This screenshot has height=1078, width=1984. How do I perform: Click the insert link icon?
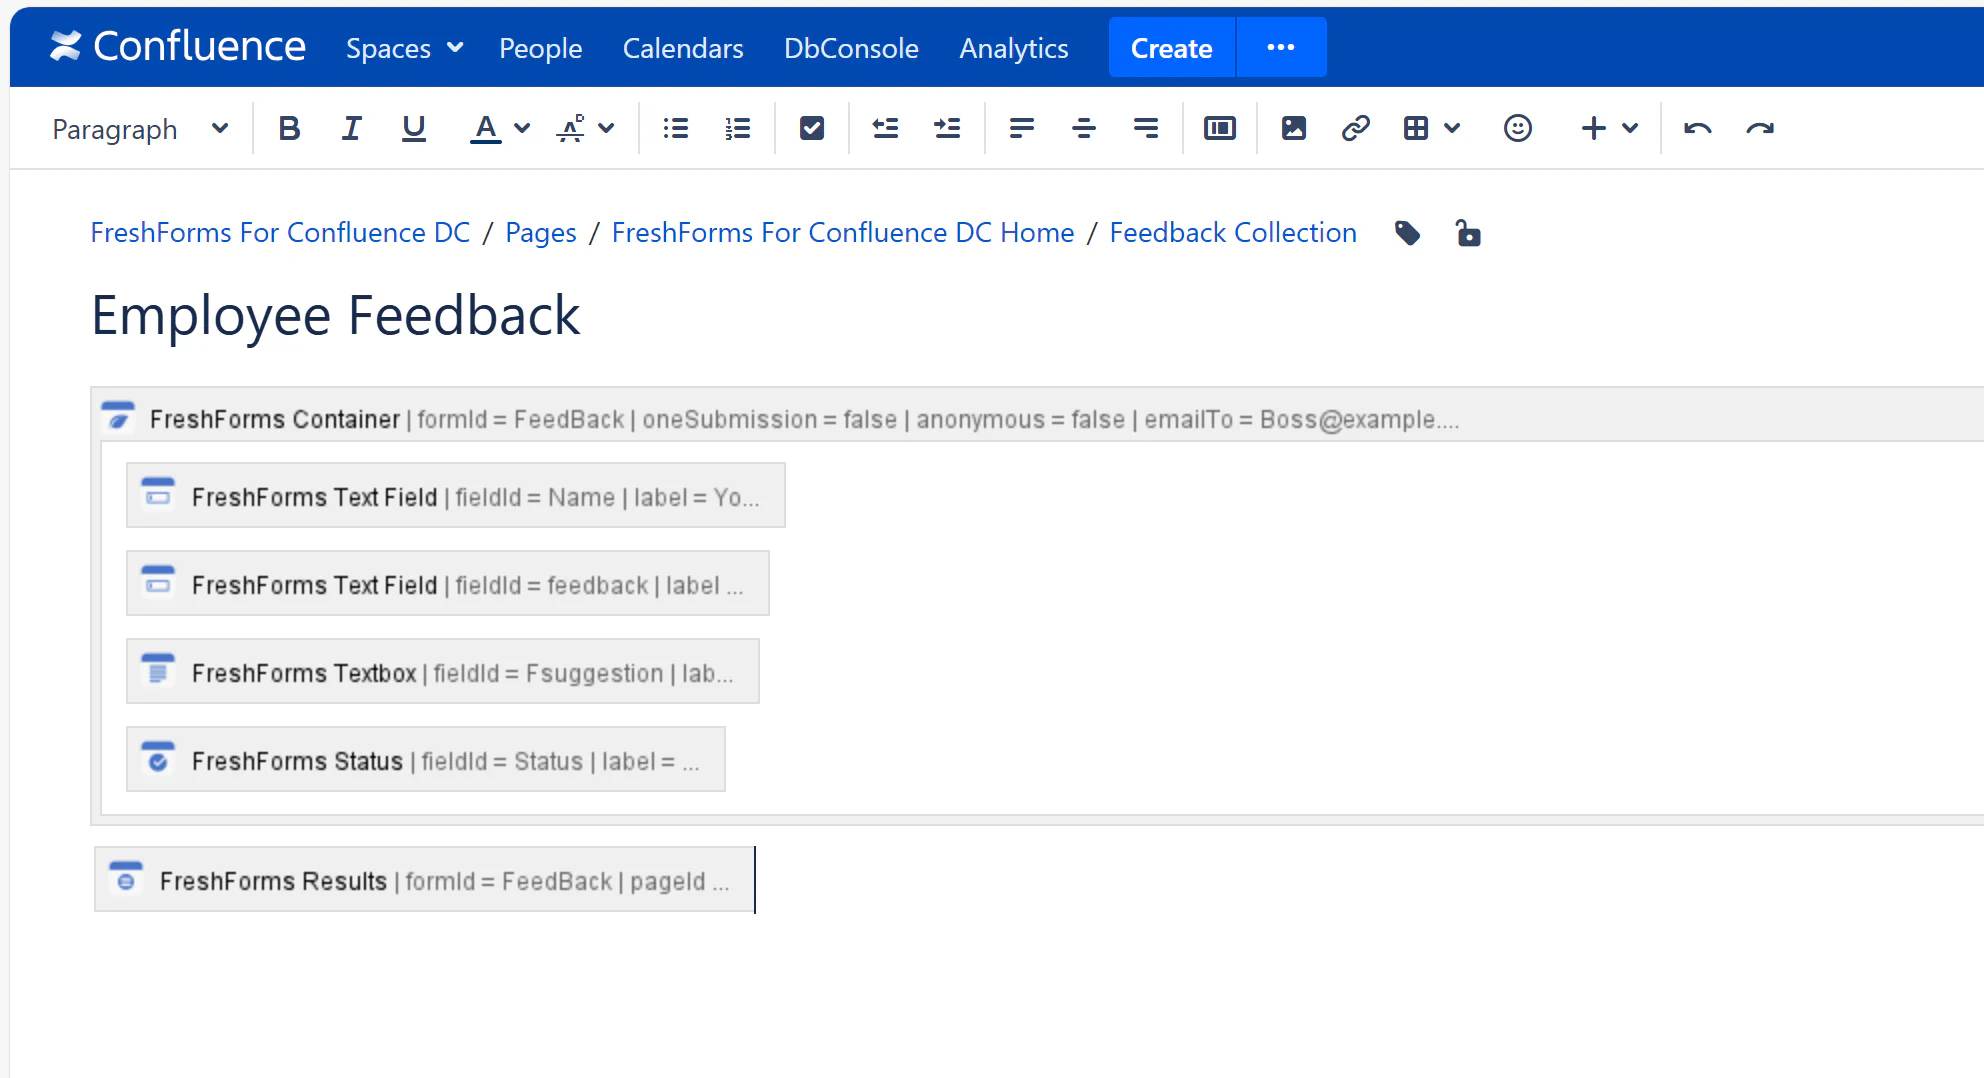pyautogui.click(x=1355, y=129)
